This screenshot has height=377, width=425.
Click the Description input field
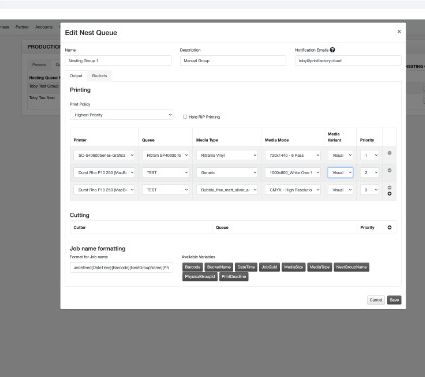(x=233, y=61)
